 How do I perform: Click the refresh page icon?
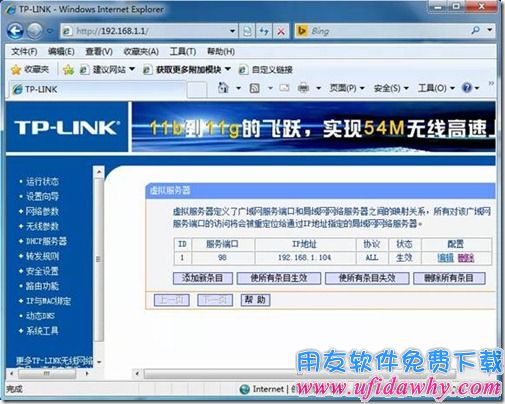(264, 31)
